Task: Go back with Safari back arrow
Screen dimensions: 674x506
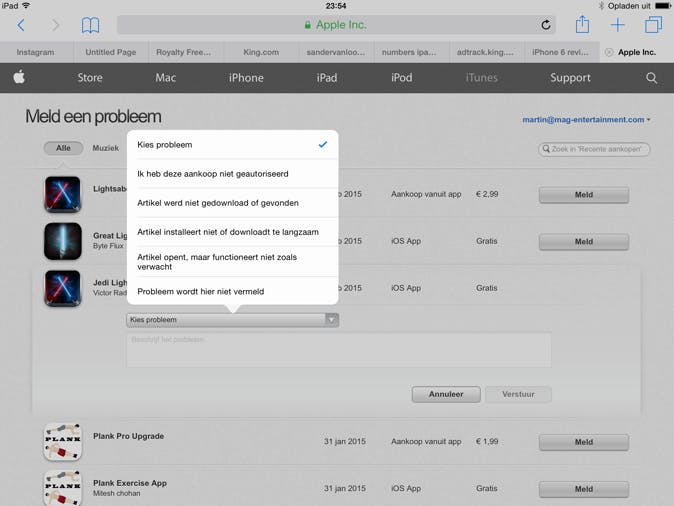Action: 21,25
